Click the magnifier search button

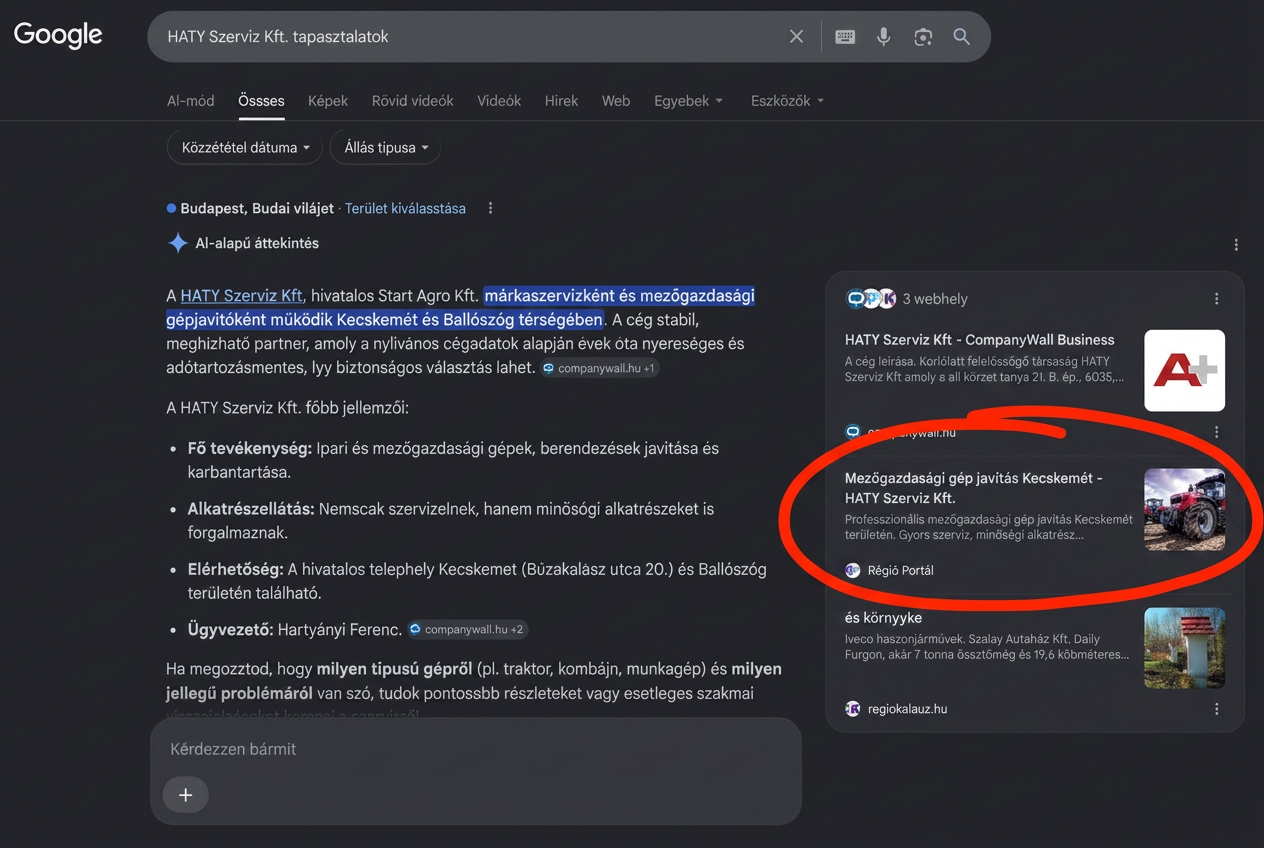(x=962, y=37)
